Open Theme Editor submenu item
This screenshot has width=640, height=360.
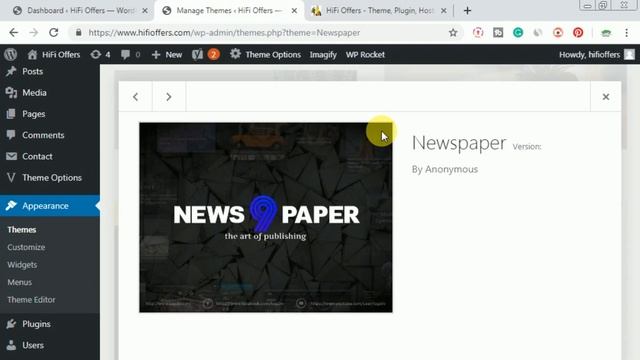coord(31,300)
